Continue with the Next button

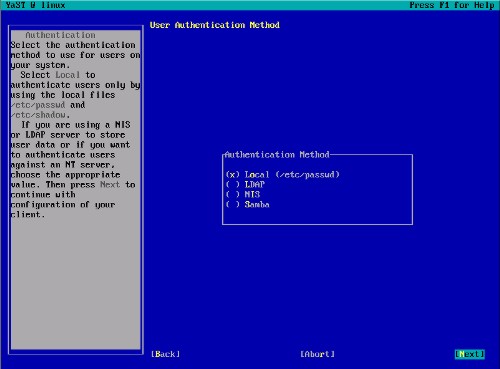tap(469, 354)
